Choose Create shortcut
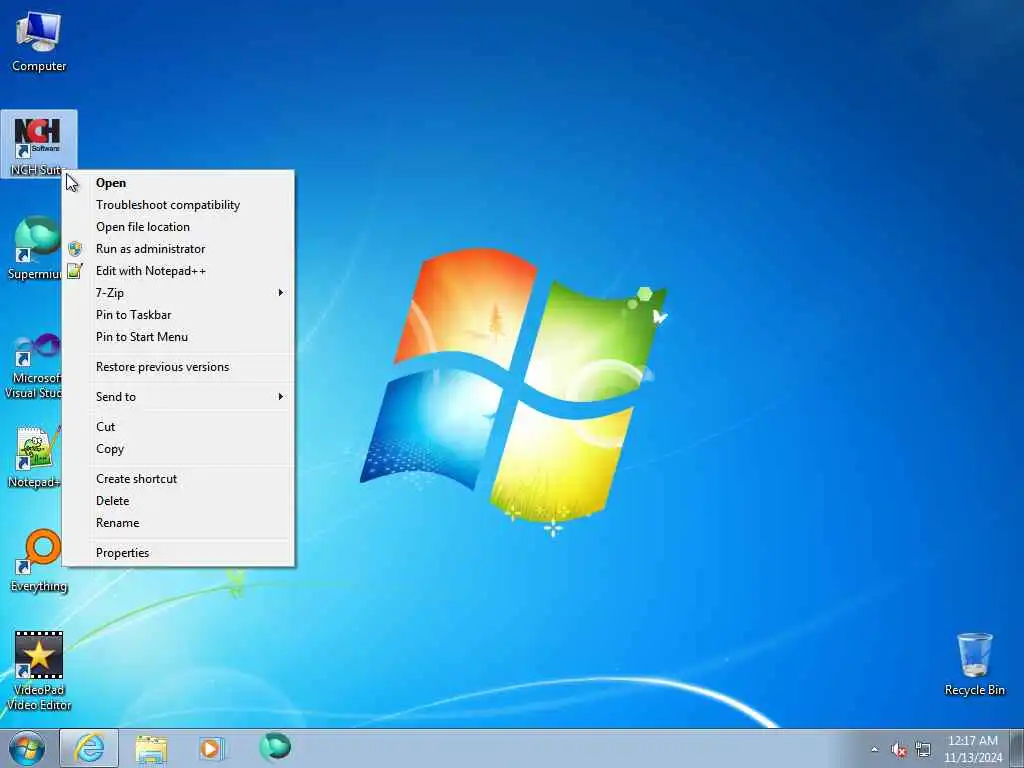Screen dimensions: 1024x768 click(178, 479)
